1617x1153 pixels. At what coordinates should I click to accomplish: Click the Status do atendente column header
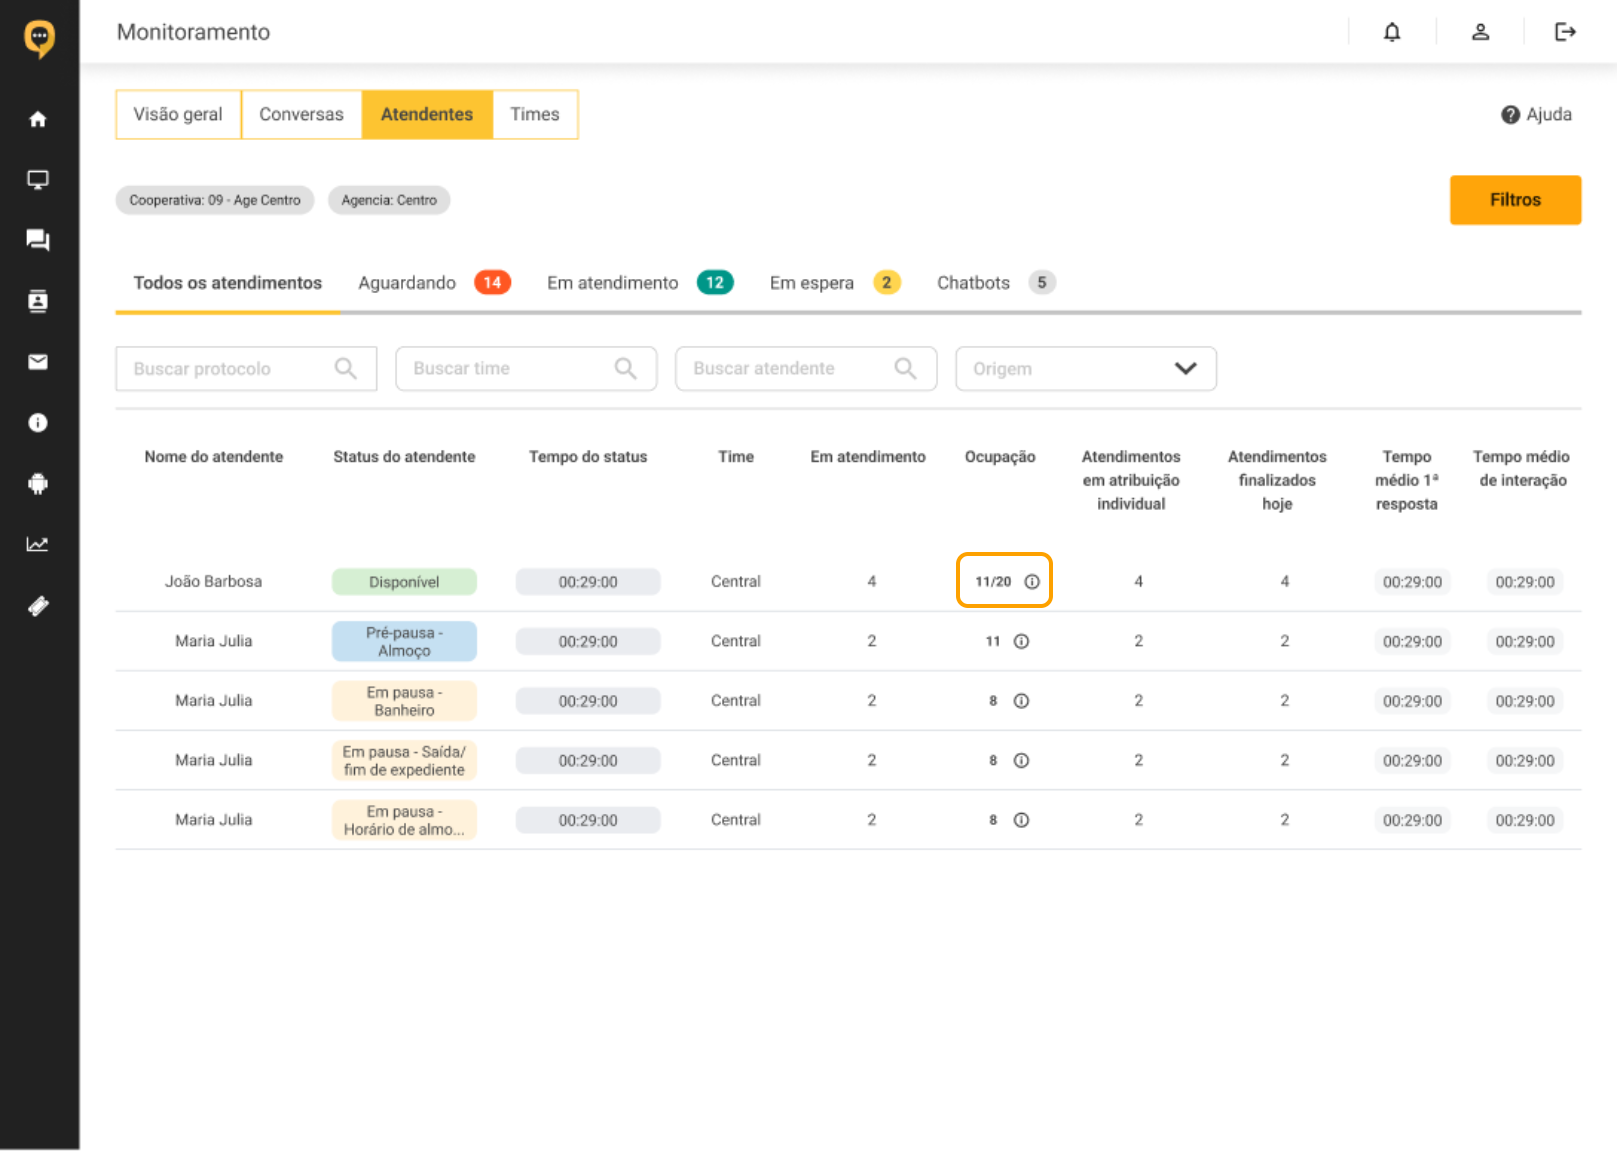coord(404,457)
